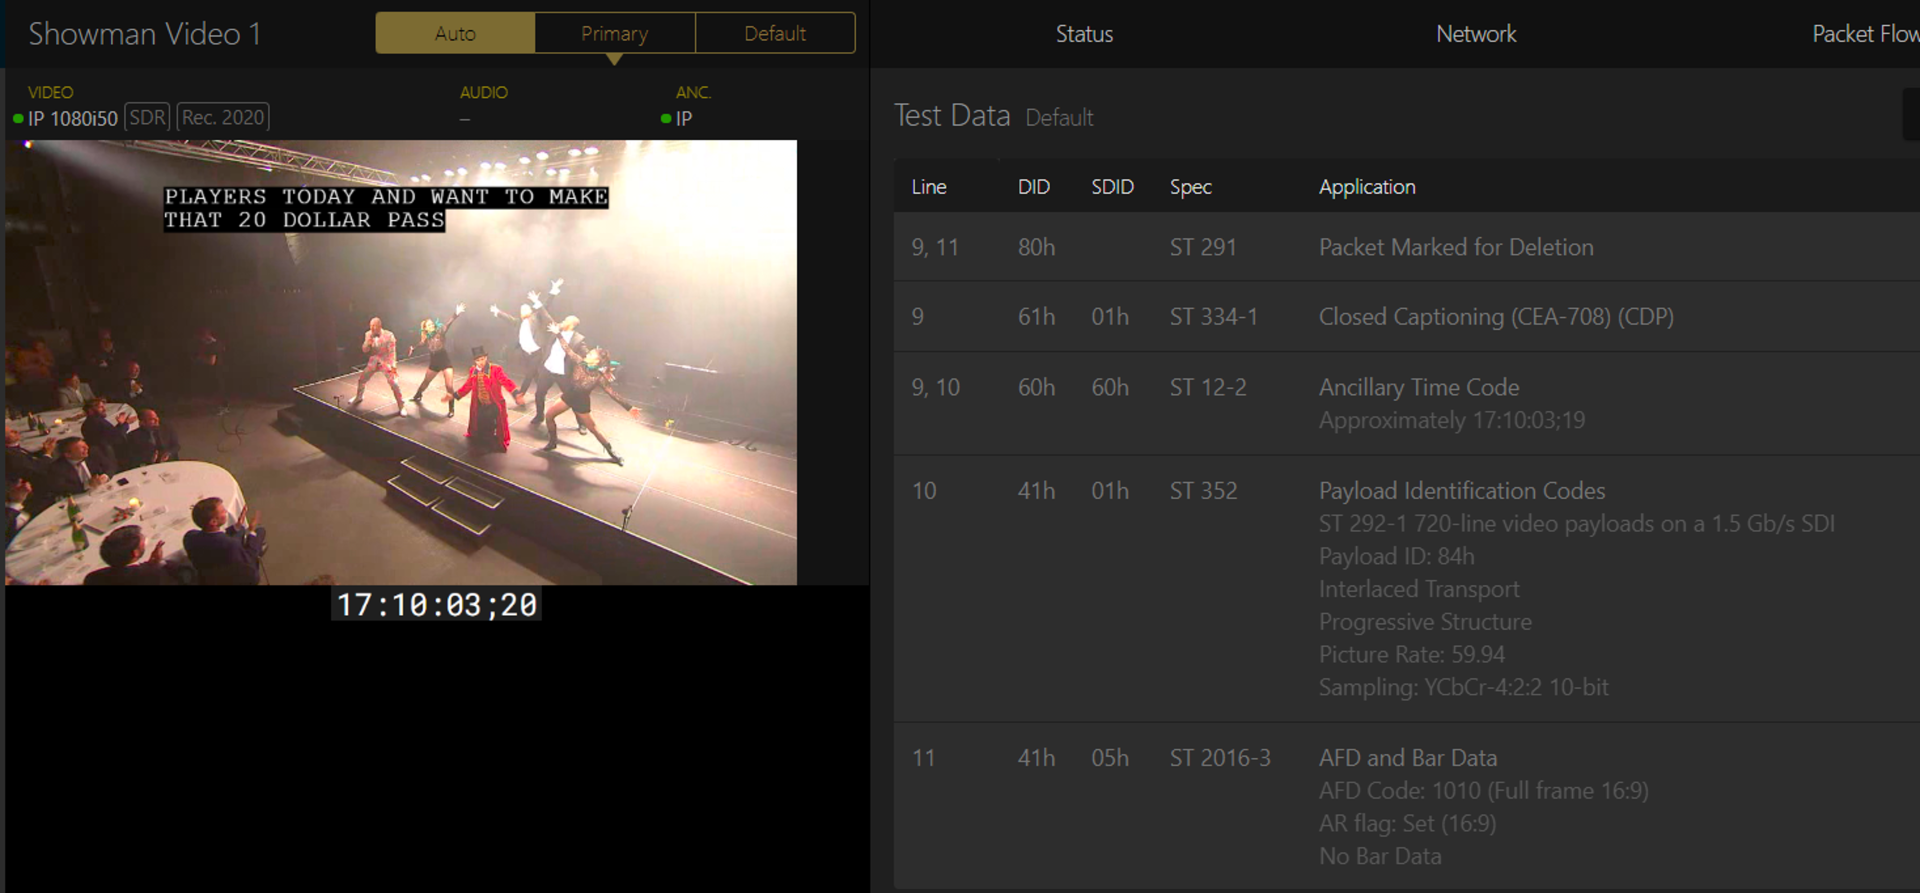
Task: Click the ST 291 spec cell
Action: (x=1203, y=247)
